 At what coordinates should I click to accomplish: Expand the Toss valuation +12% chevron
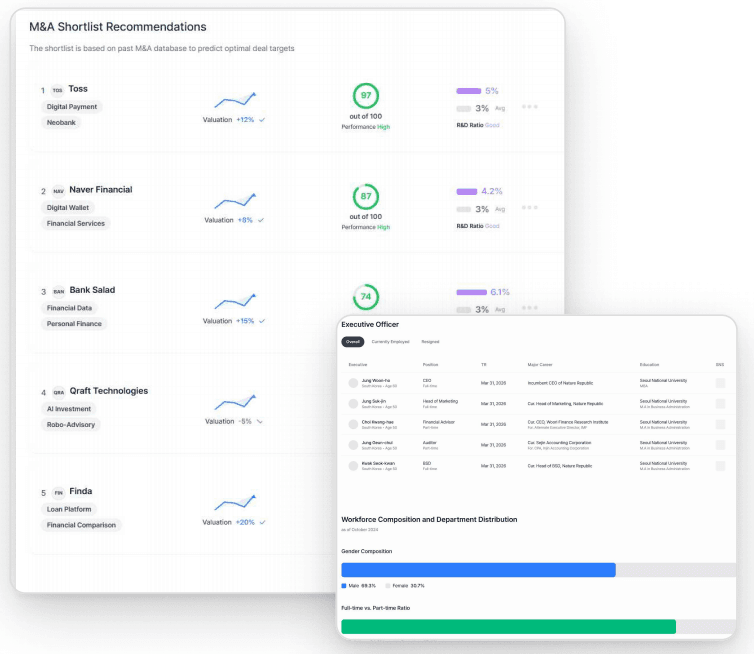(x=262, y=120)
